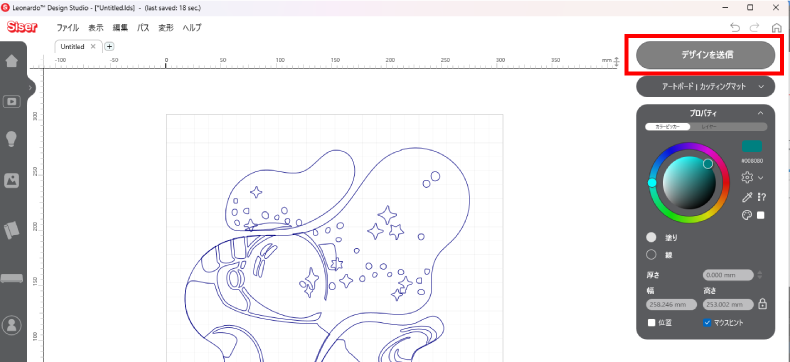The height and width of the screenshot is (362, 790).
Task: Toggle the 位置 checkbox
Action: (x=651, y=322)
